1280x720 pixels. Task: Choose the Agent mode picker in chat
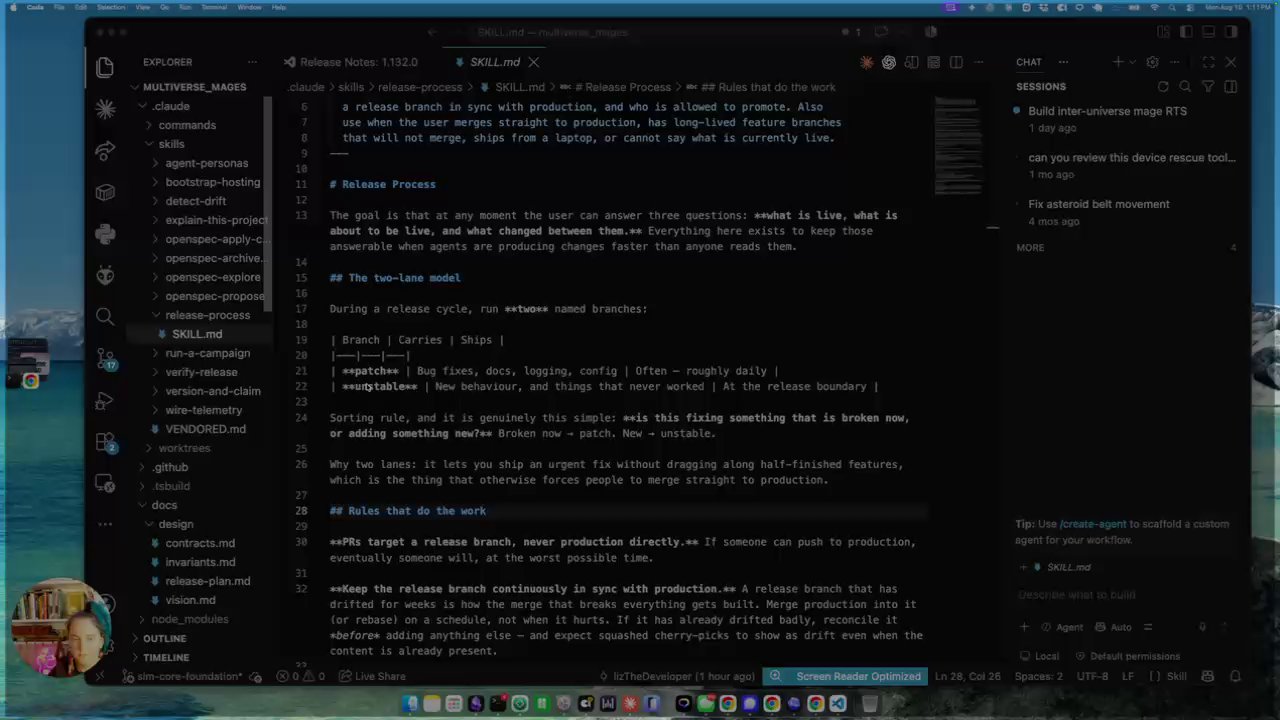pos(1062,627)
